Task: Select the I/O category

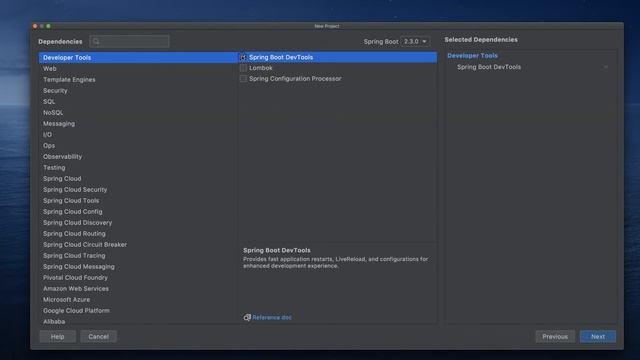Action: click(x=138, y=135)
